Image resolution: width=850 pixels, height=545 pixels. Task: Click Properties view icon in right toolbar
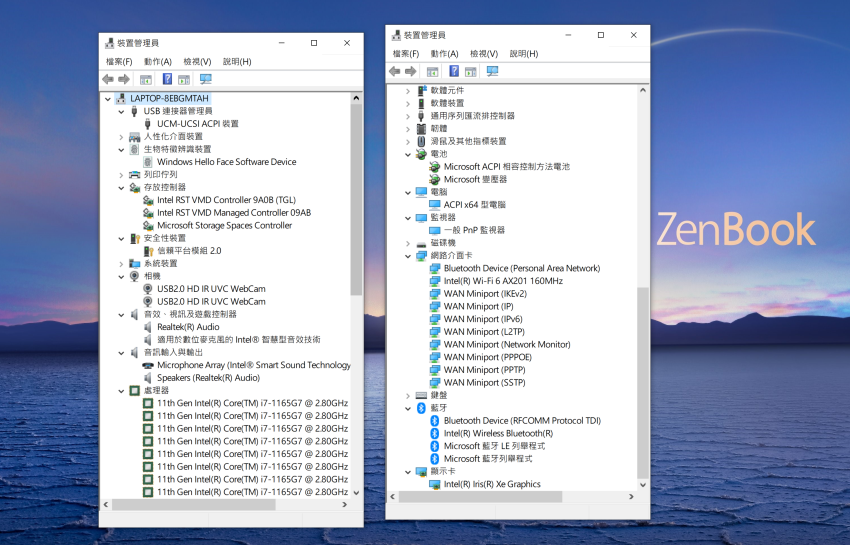(x=471, y=72)
